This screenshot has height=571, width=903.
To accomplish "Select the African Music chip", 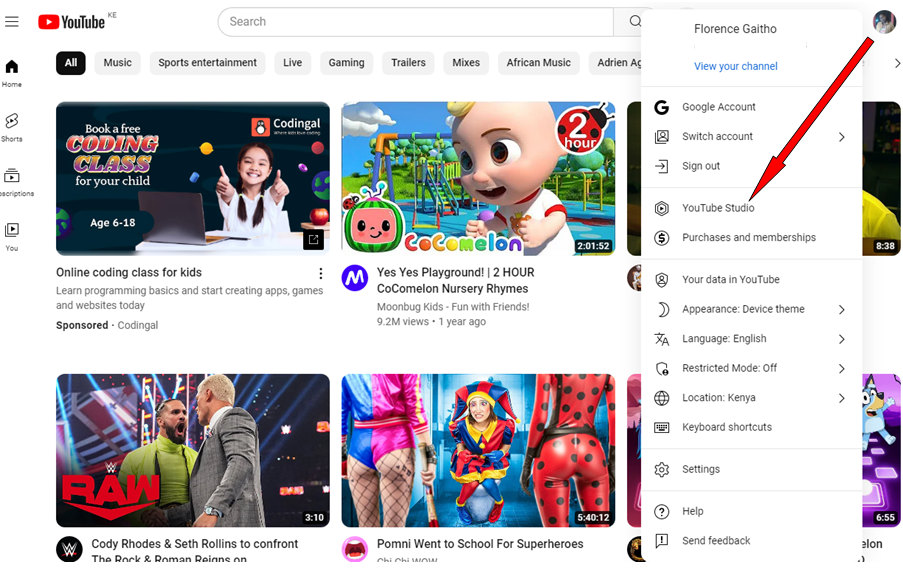I will coord(538,63).
